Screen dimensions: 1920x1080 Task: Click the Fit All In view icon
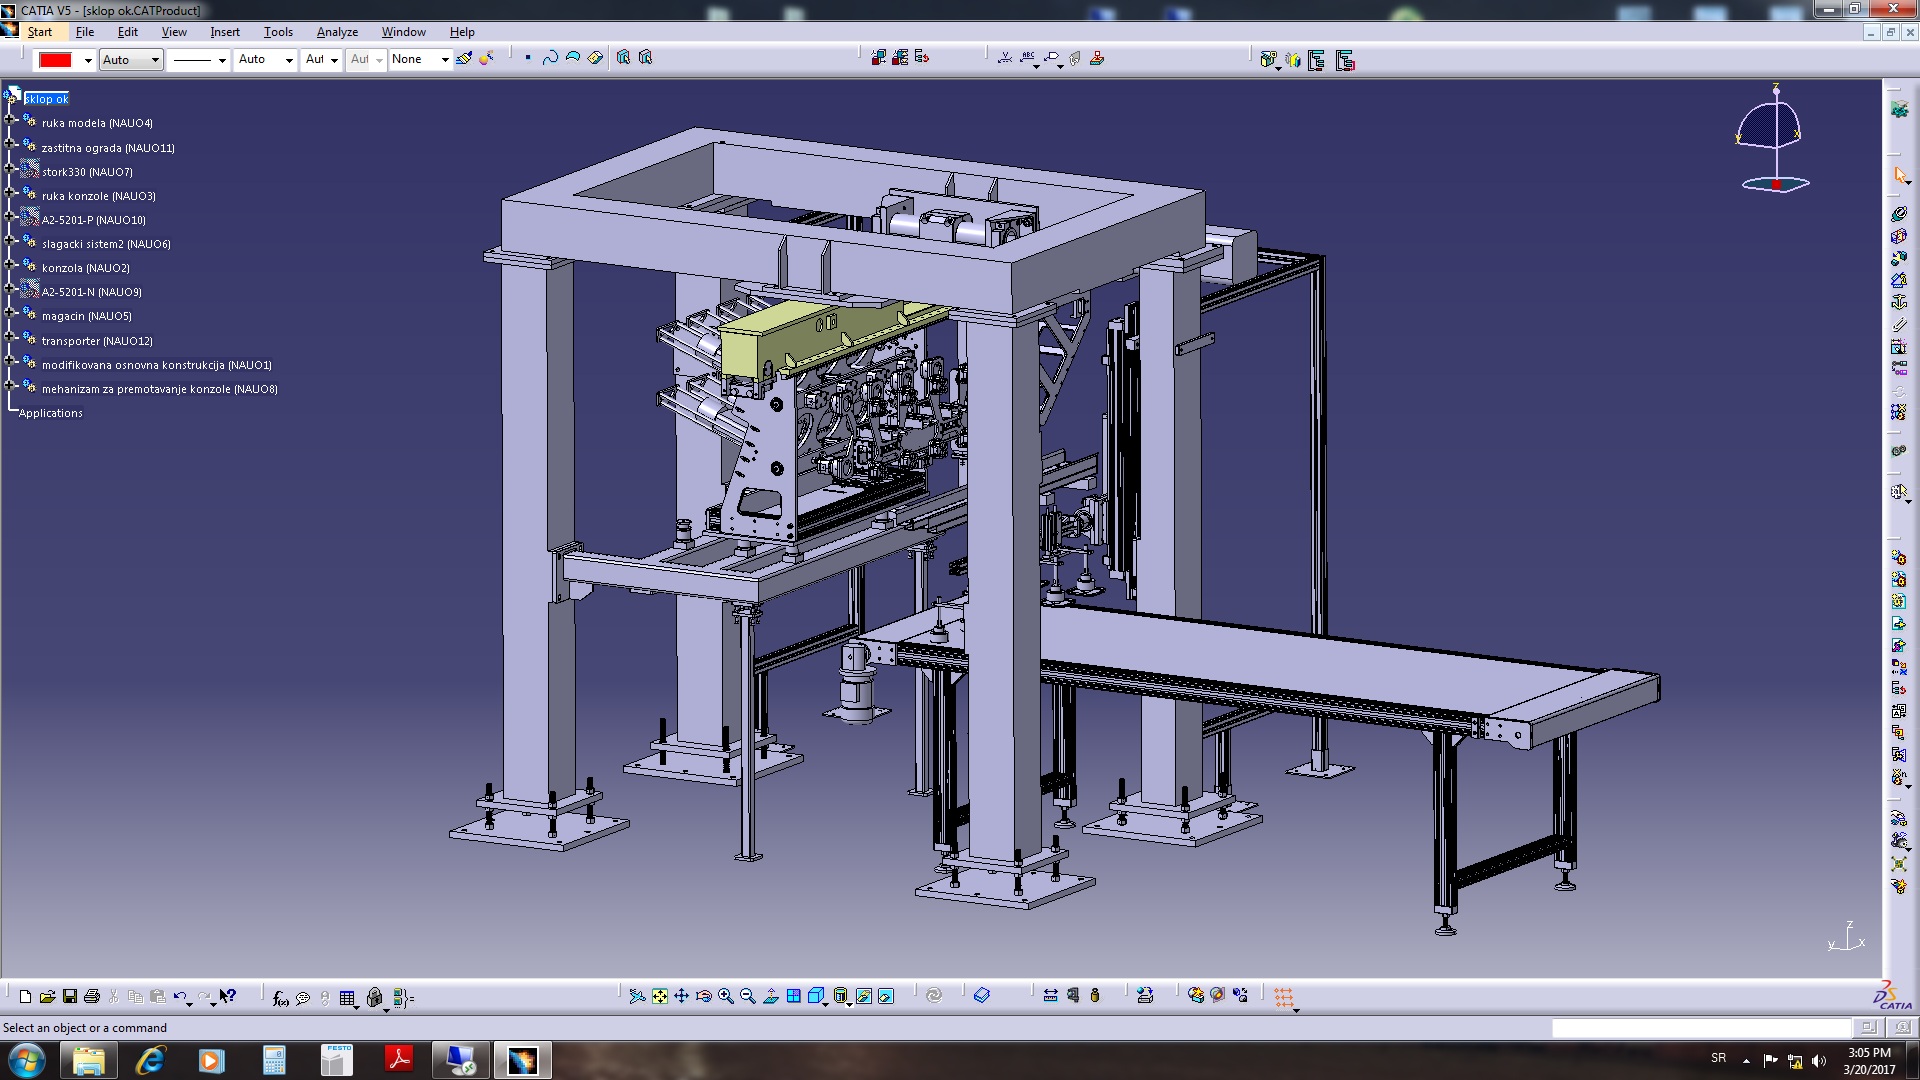[660, 996]
